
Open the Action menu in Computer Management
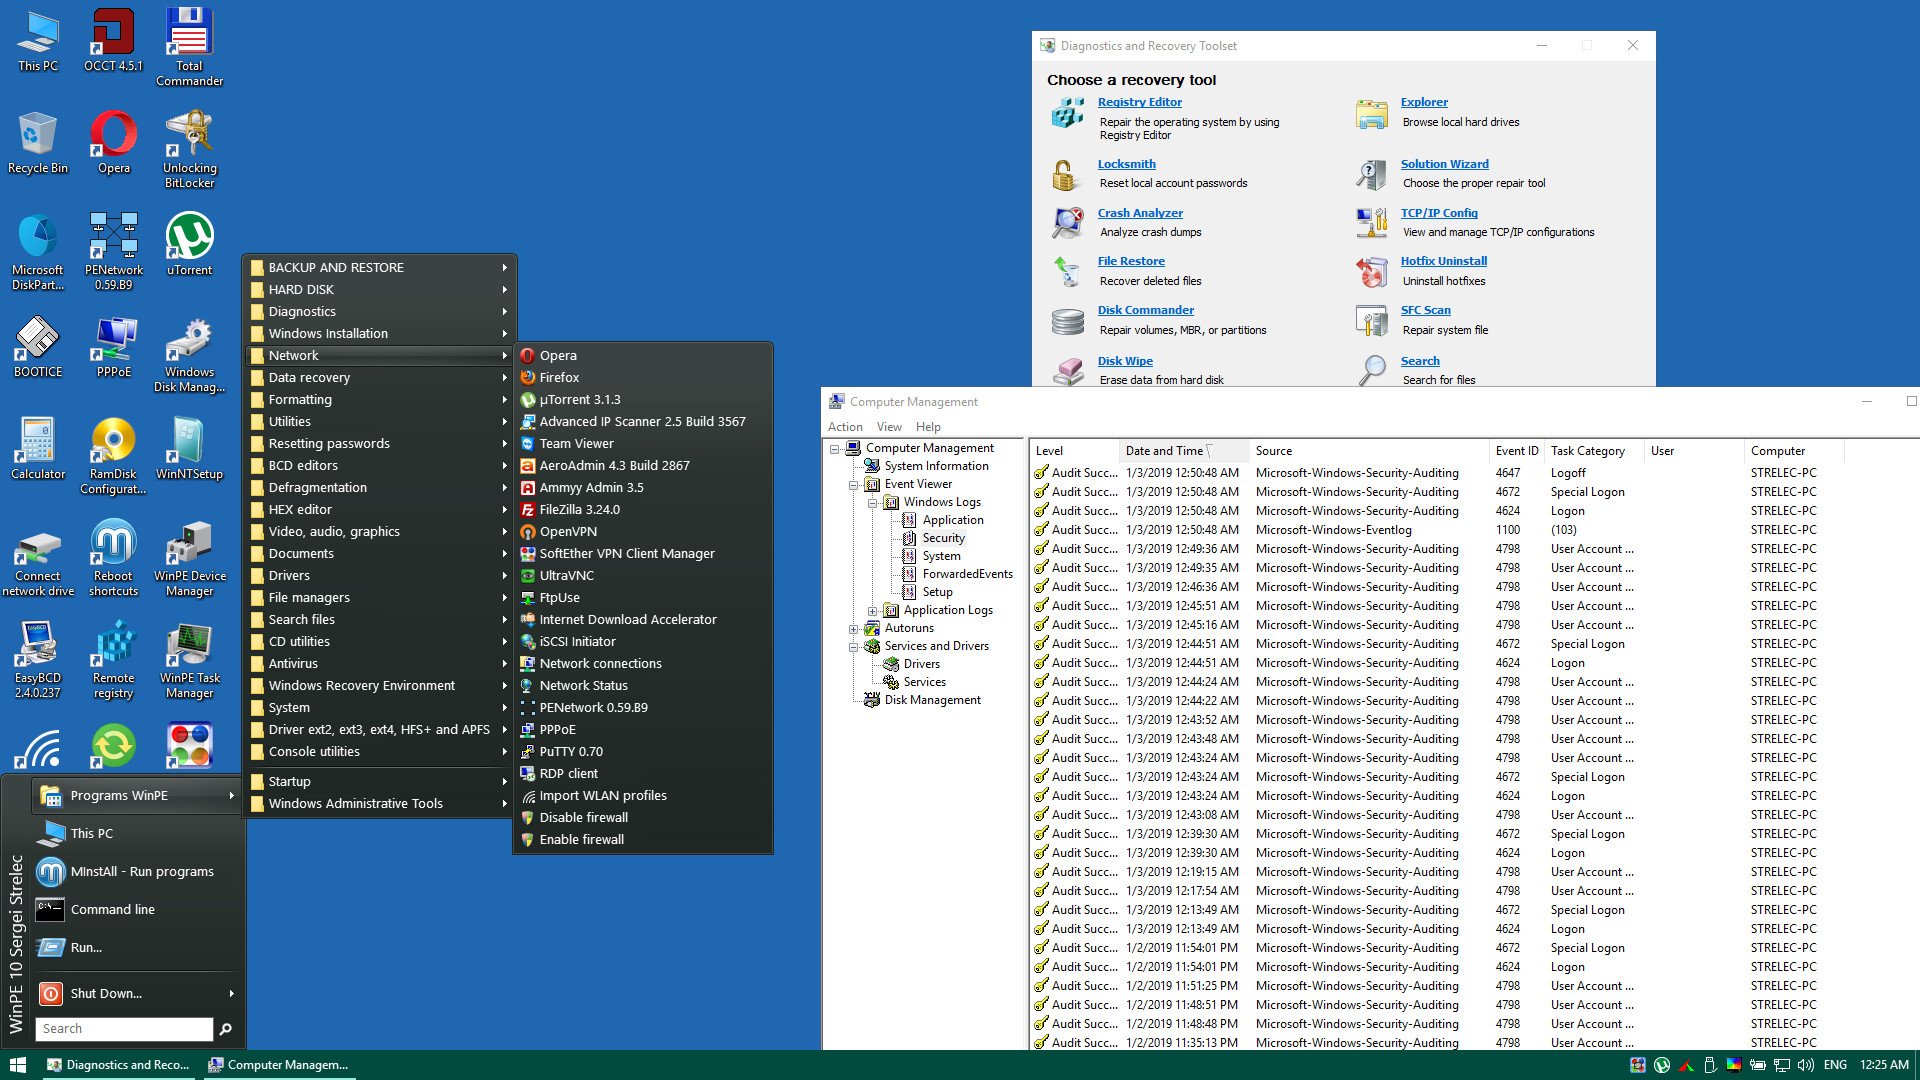[x=845, y=426]
